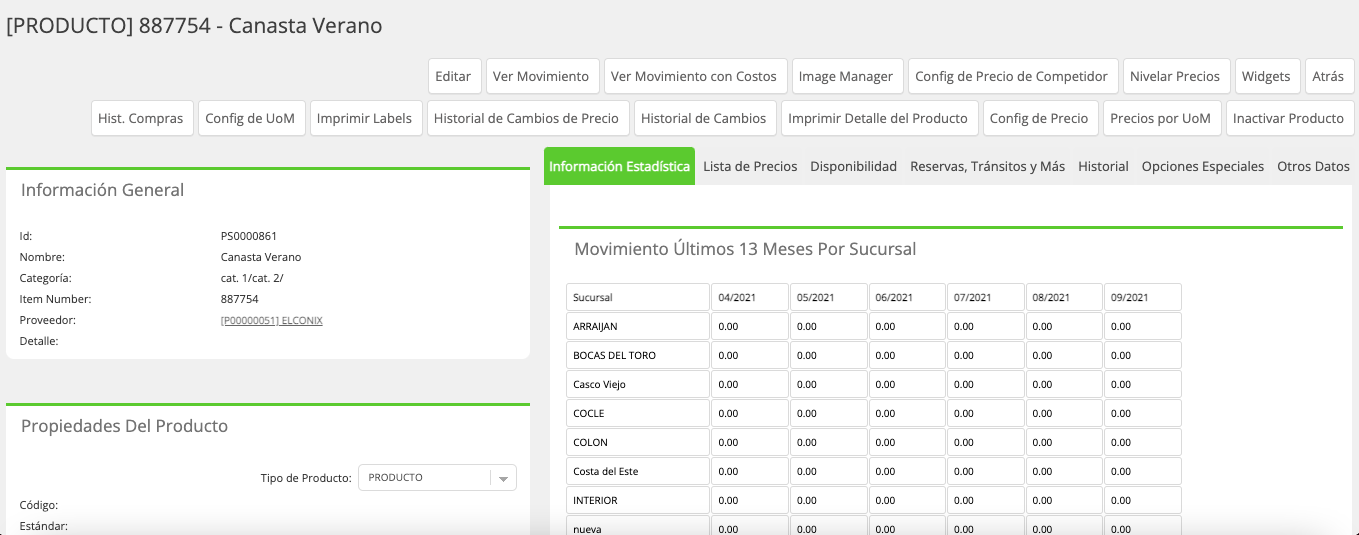Open Historial de Cambios de Precio
Viewport: 1359px width, 535px height.
pyautogui.click(x=527, y=118)
